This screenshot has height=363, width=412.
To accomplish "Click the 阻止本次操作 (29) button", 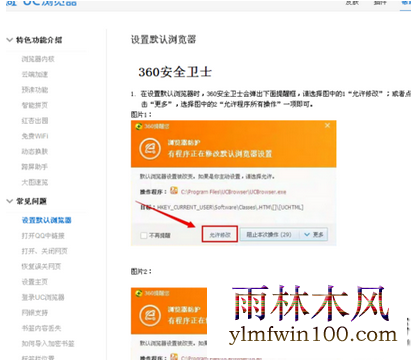I will (x=269, y=234).
